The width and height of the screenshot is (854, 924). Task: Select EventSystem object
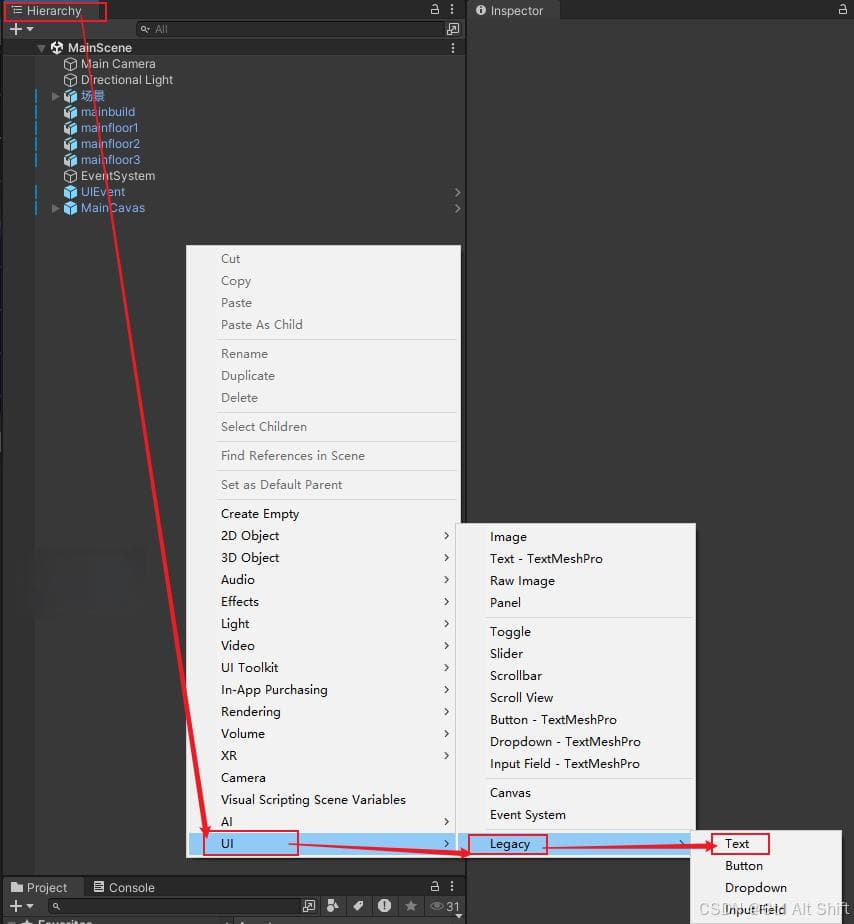coord(118,176)
